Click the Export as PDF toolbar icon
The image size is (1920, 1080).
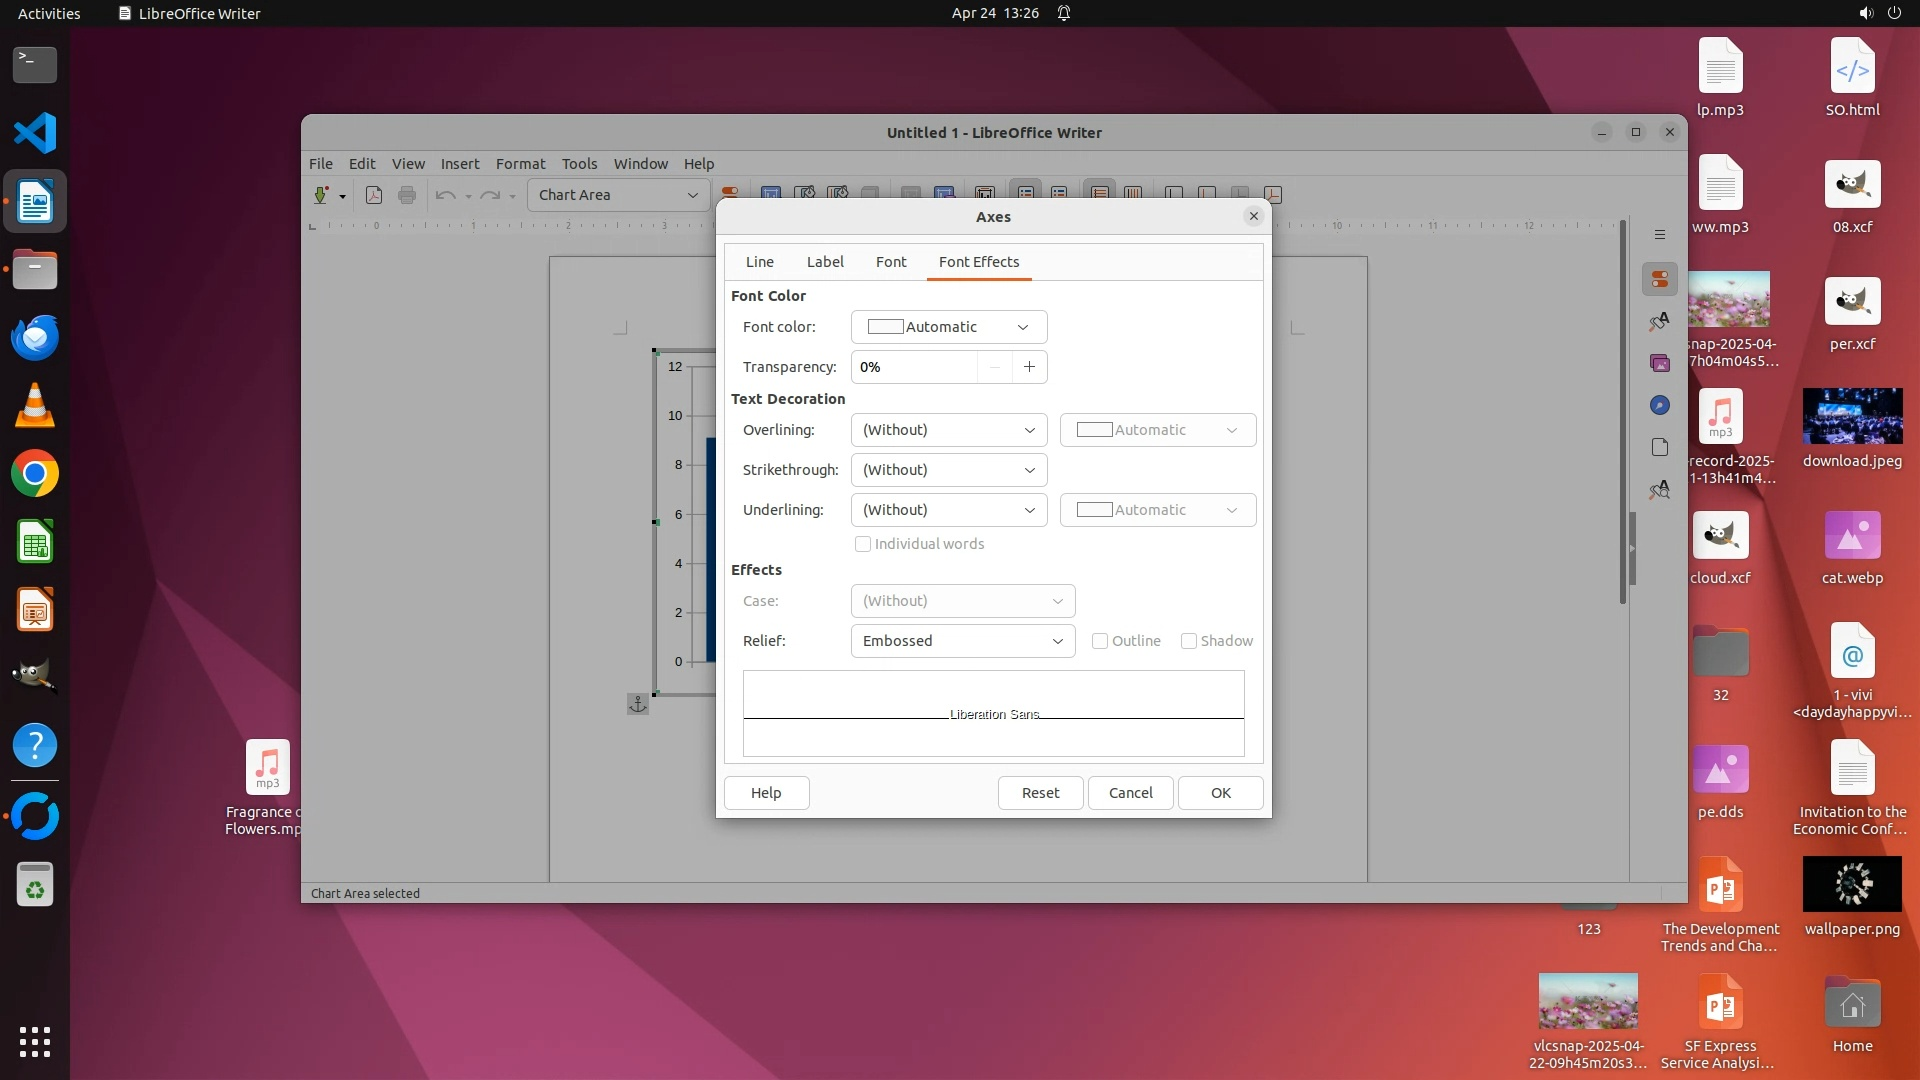click(x=374, y=195)
